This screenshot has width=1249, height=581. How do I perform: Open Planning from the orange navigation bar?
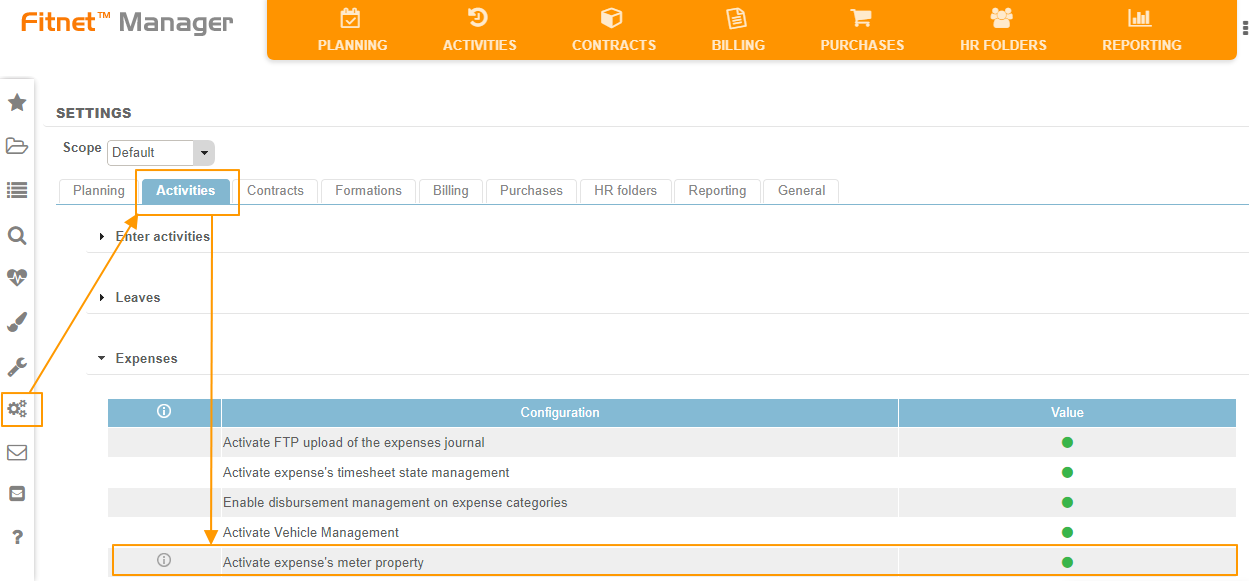(352, 30)
